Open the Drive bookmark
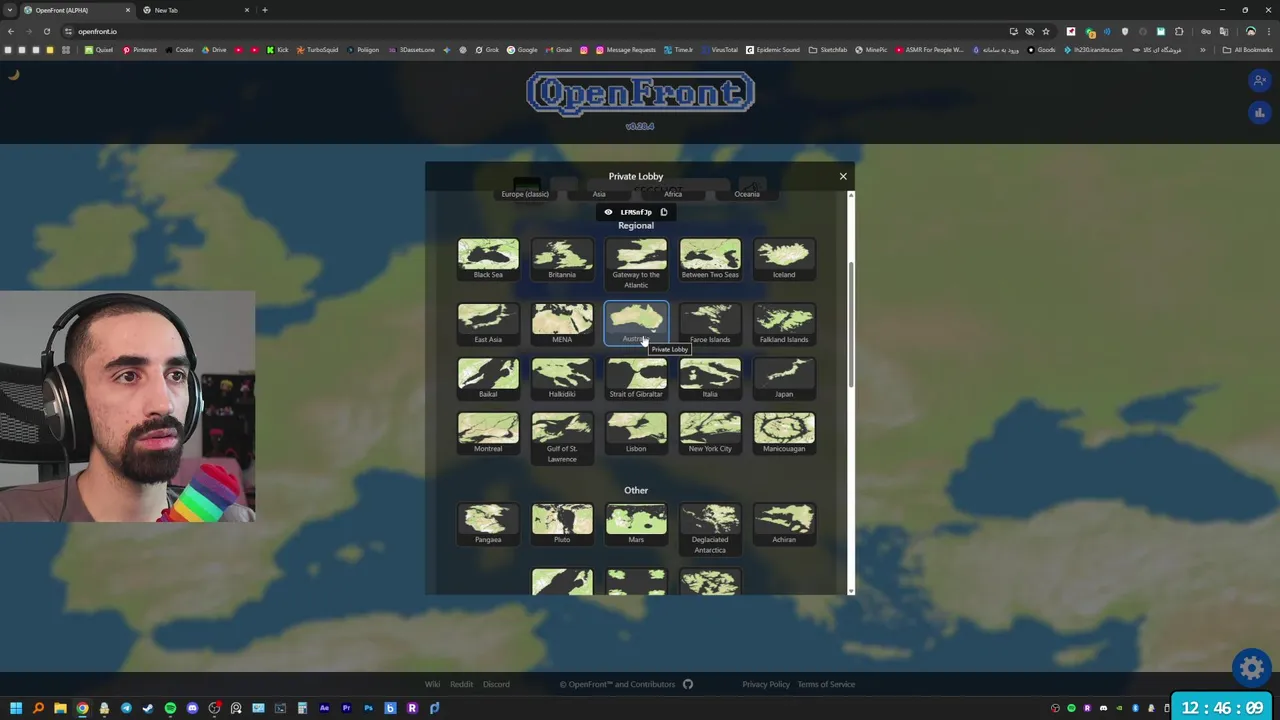The width and height of the screenshot is (1280, 720). [x=214, y=50]
